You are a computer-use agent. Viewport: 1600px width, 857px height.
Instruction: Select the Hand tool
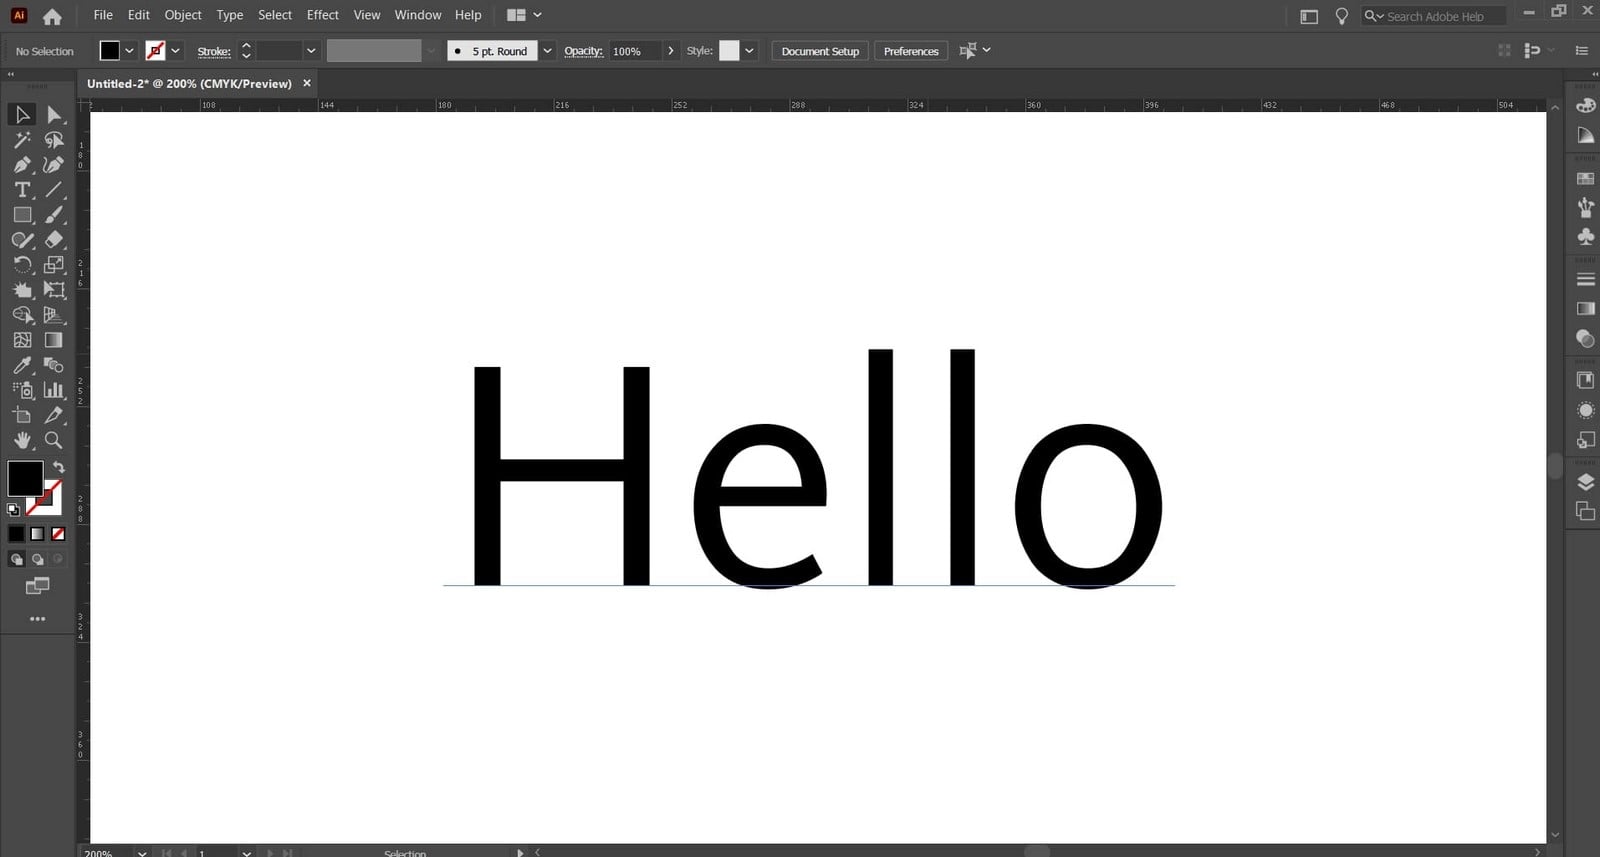click(x=22, y=440)
